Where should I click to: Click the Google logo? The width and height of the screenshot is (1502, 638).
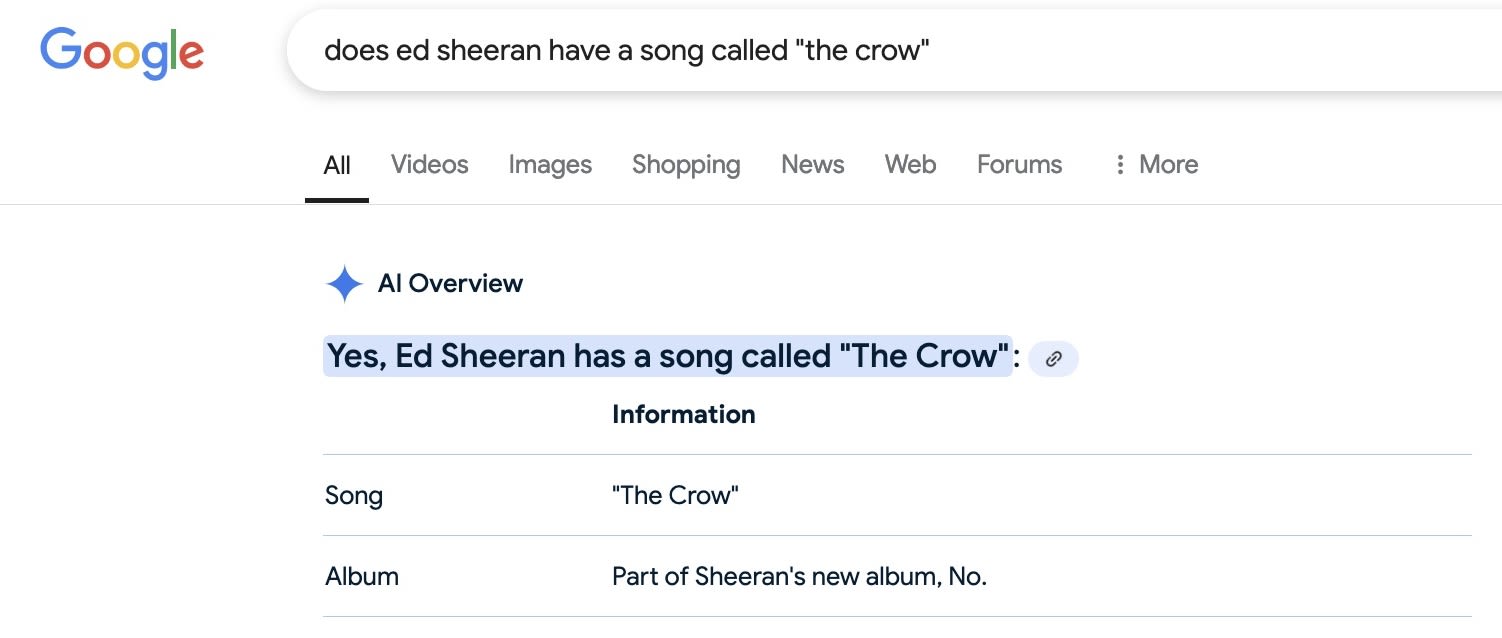tap(122, 52)
